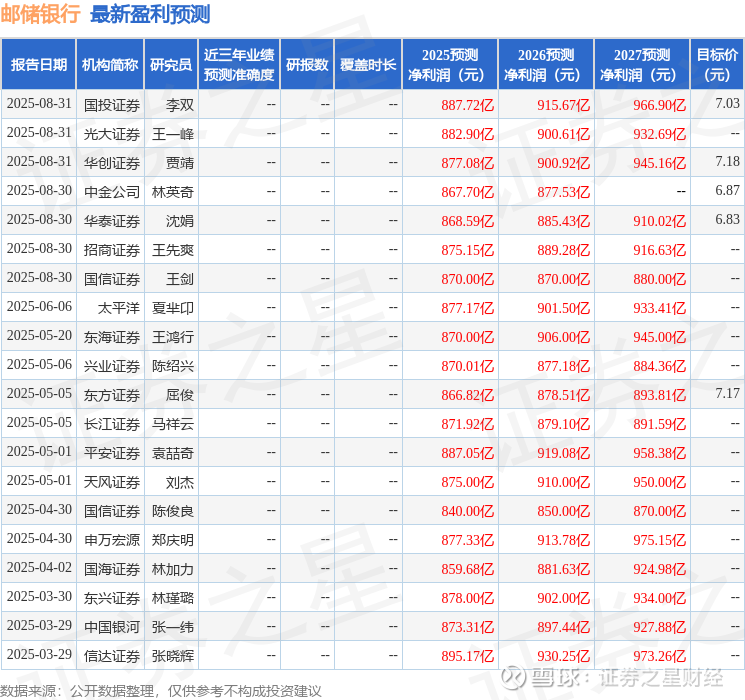745x700 pixels.
Task: Click date 2025-06-06 cell
Action: [x=39, y=307]
